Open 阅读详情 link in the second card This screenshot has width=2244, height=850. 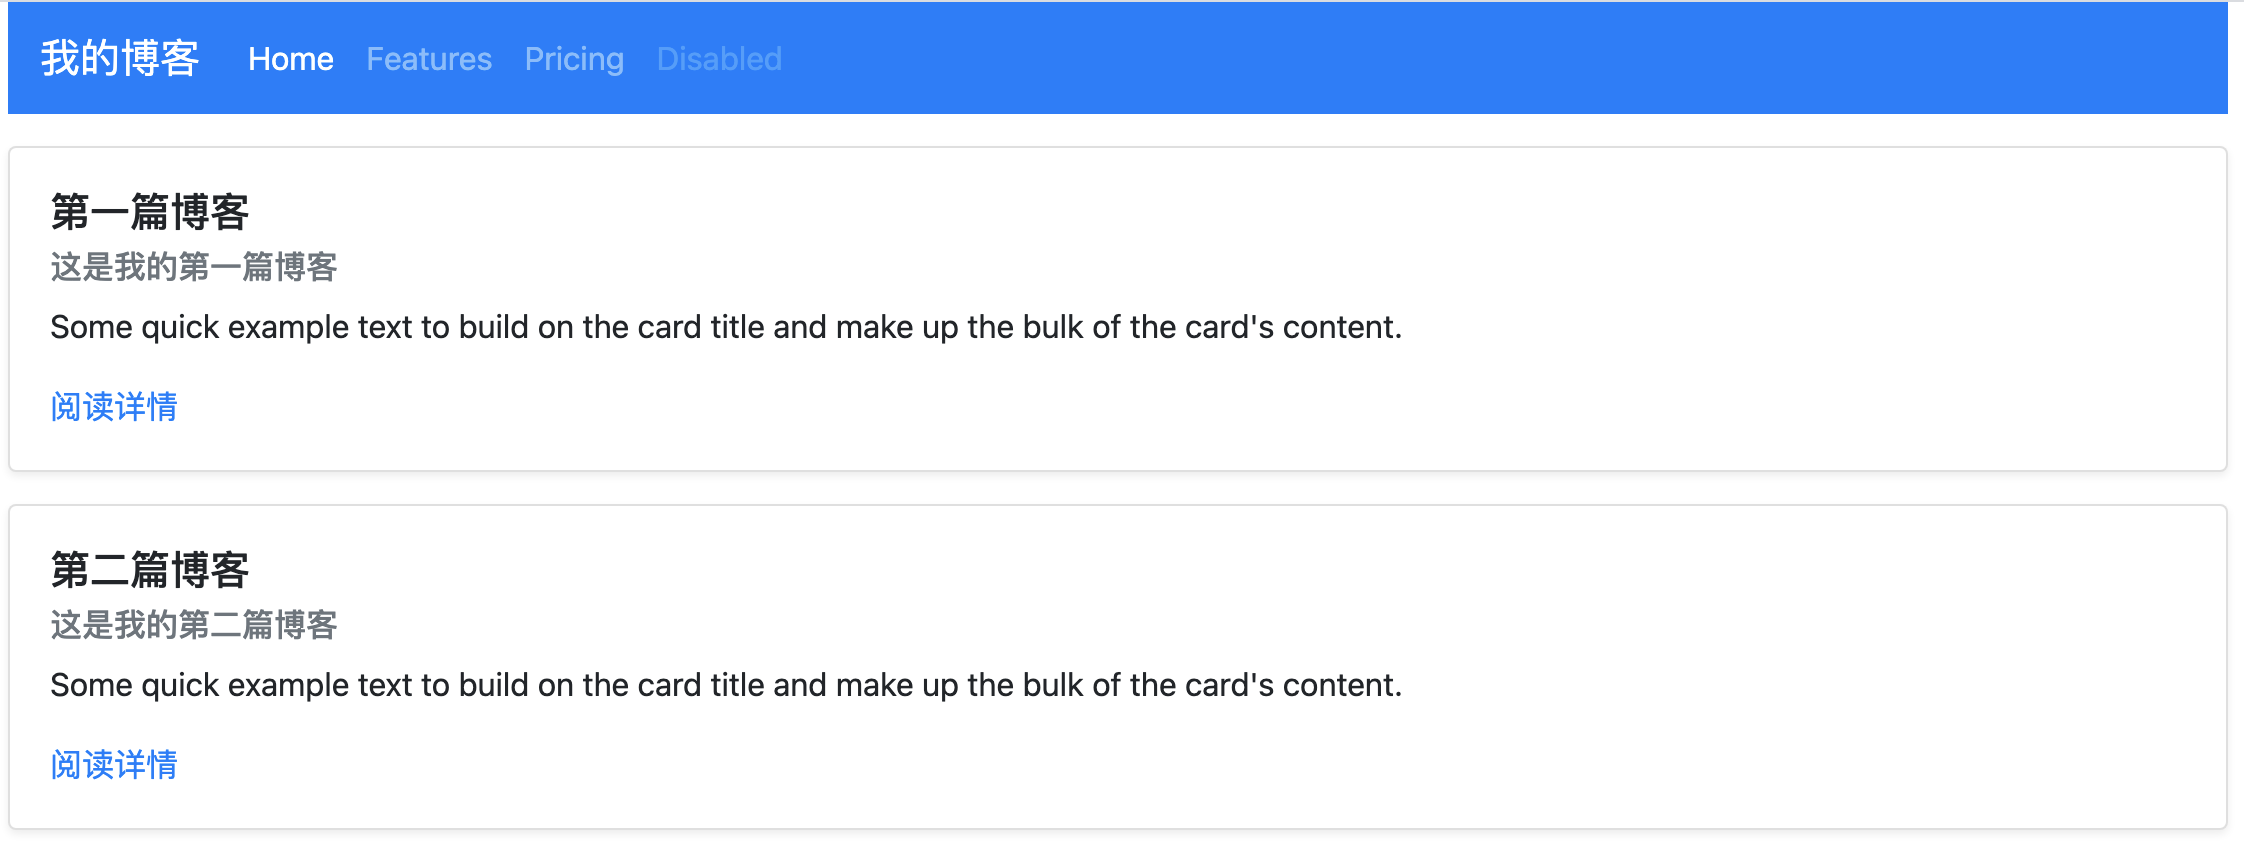114,764
